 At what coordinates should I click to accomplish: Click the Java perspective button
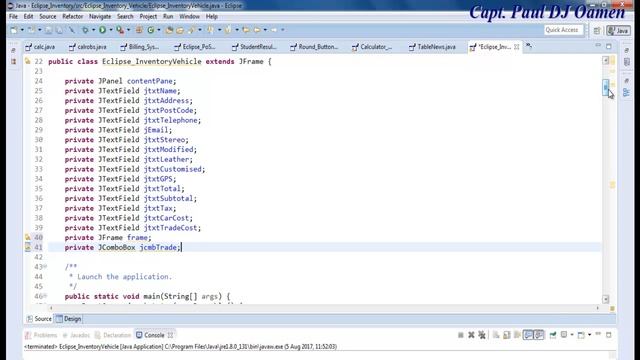pos(618,31)
